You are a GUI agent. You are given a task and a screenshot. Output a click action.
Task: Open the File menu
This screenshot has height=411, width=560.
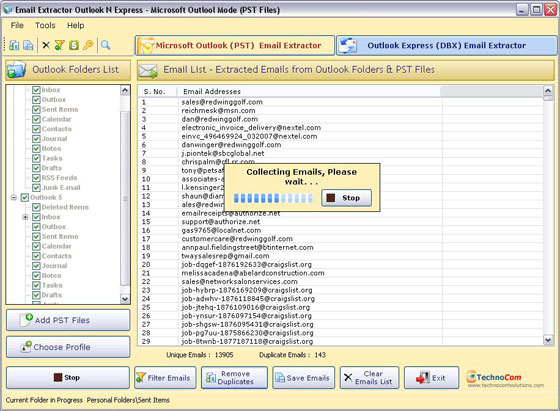click(17, 25)
